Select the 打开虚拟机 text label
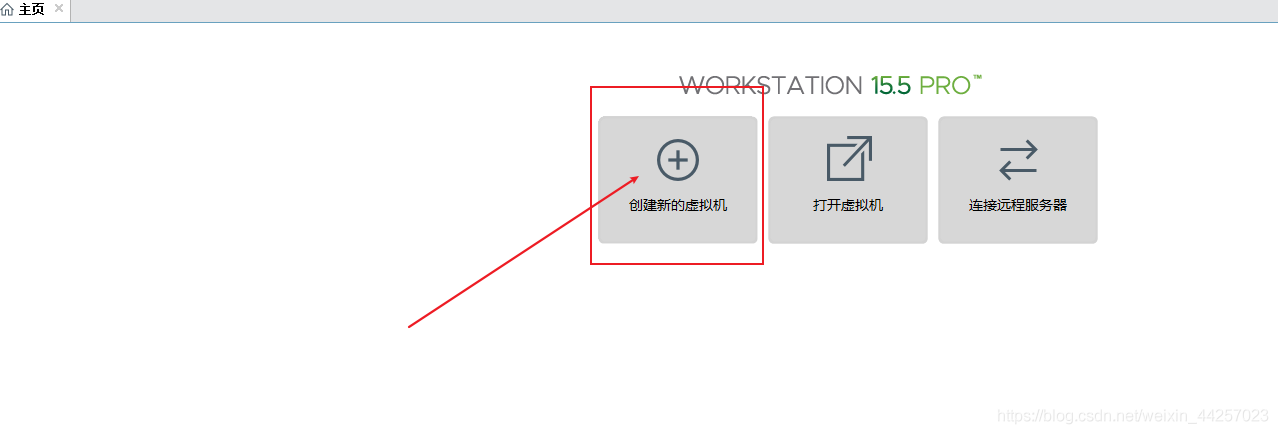 [848, 205]
